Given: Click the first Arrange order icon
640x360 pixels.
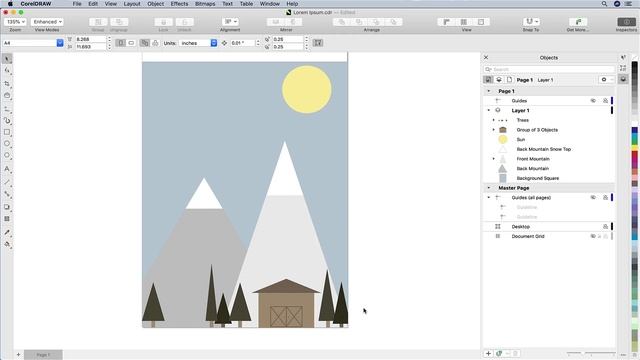Looking at the screenshot, I should 342,22.
